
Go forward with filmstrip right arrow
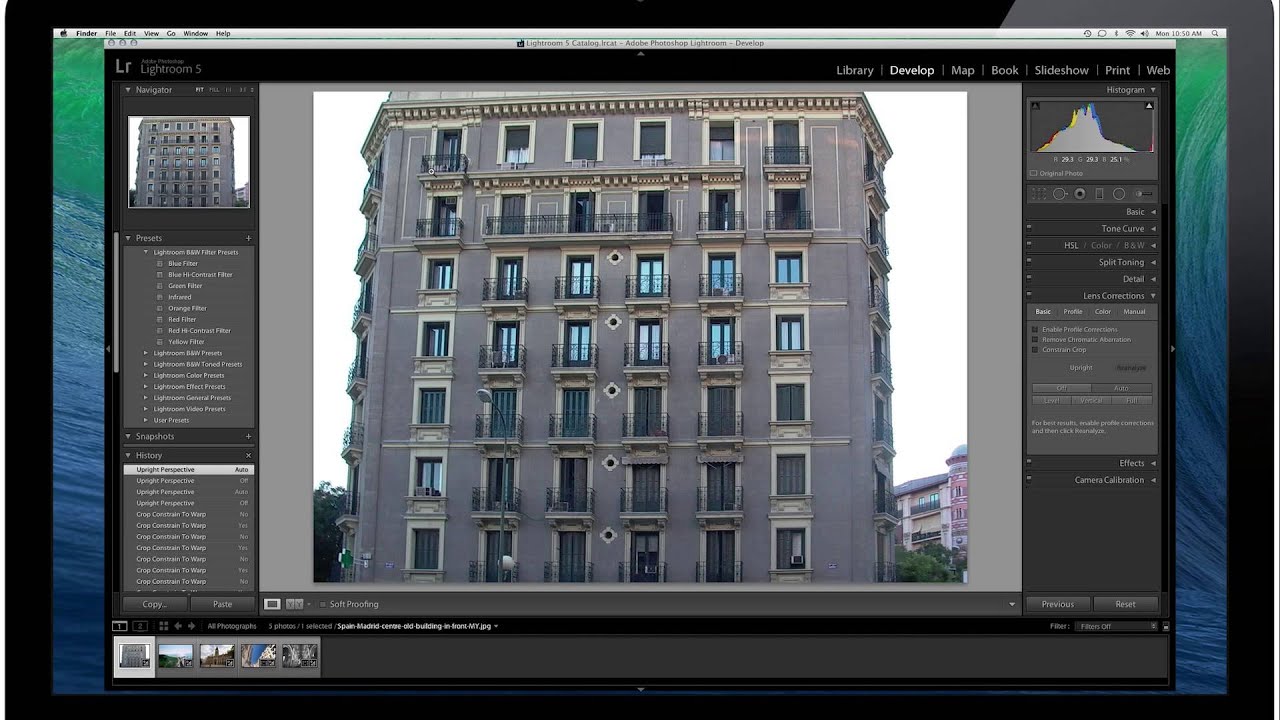pos(191,626)
